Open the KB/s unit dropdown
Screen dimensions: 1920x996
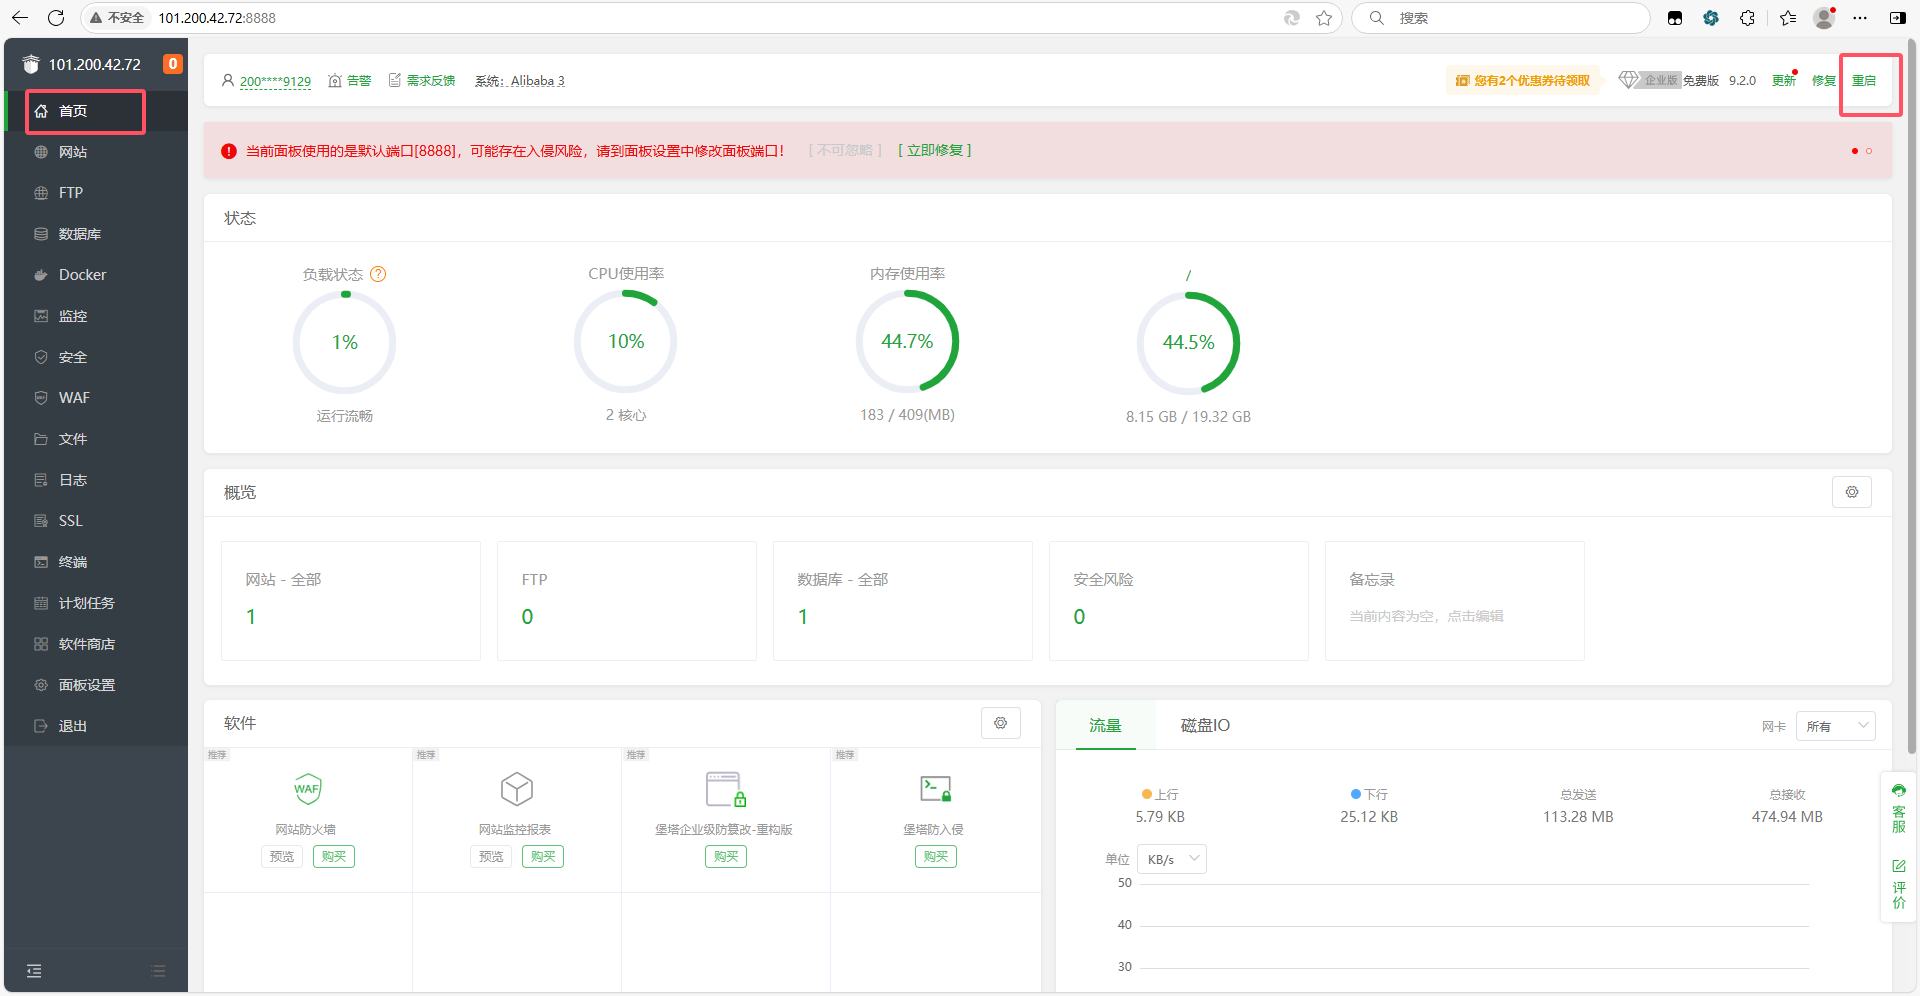1171,859
